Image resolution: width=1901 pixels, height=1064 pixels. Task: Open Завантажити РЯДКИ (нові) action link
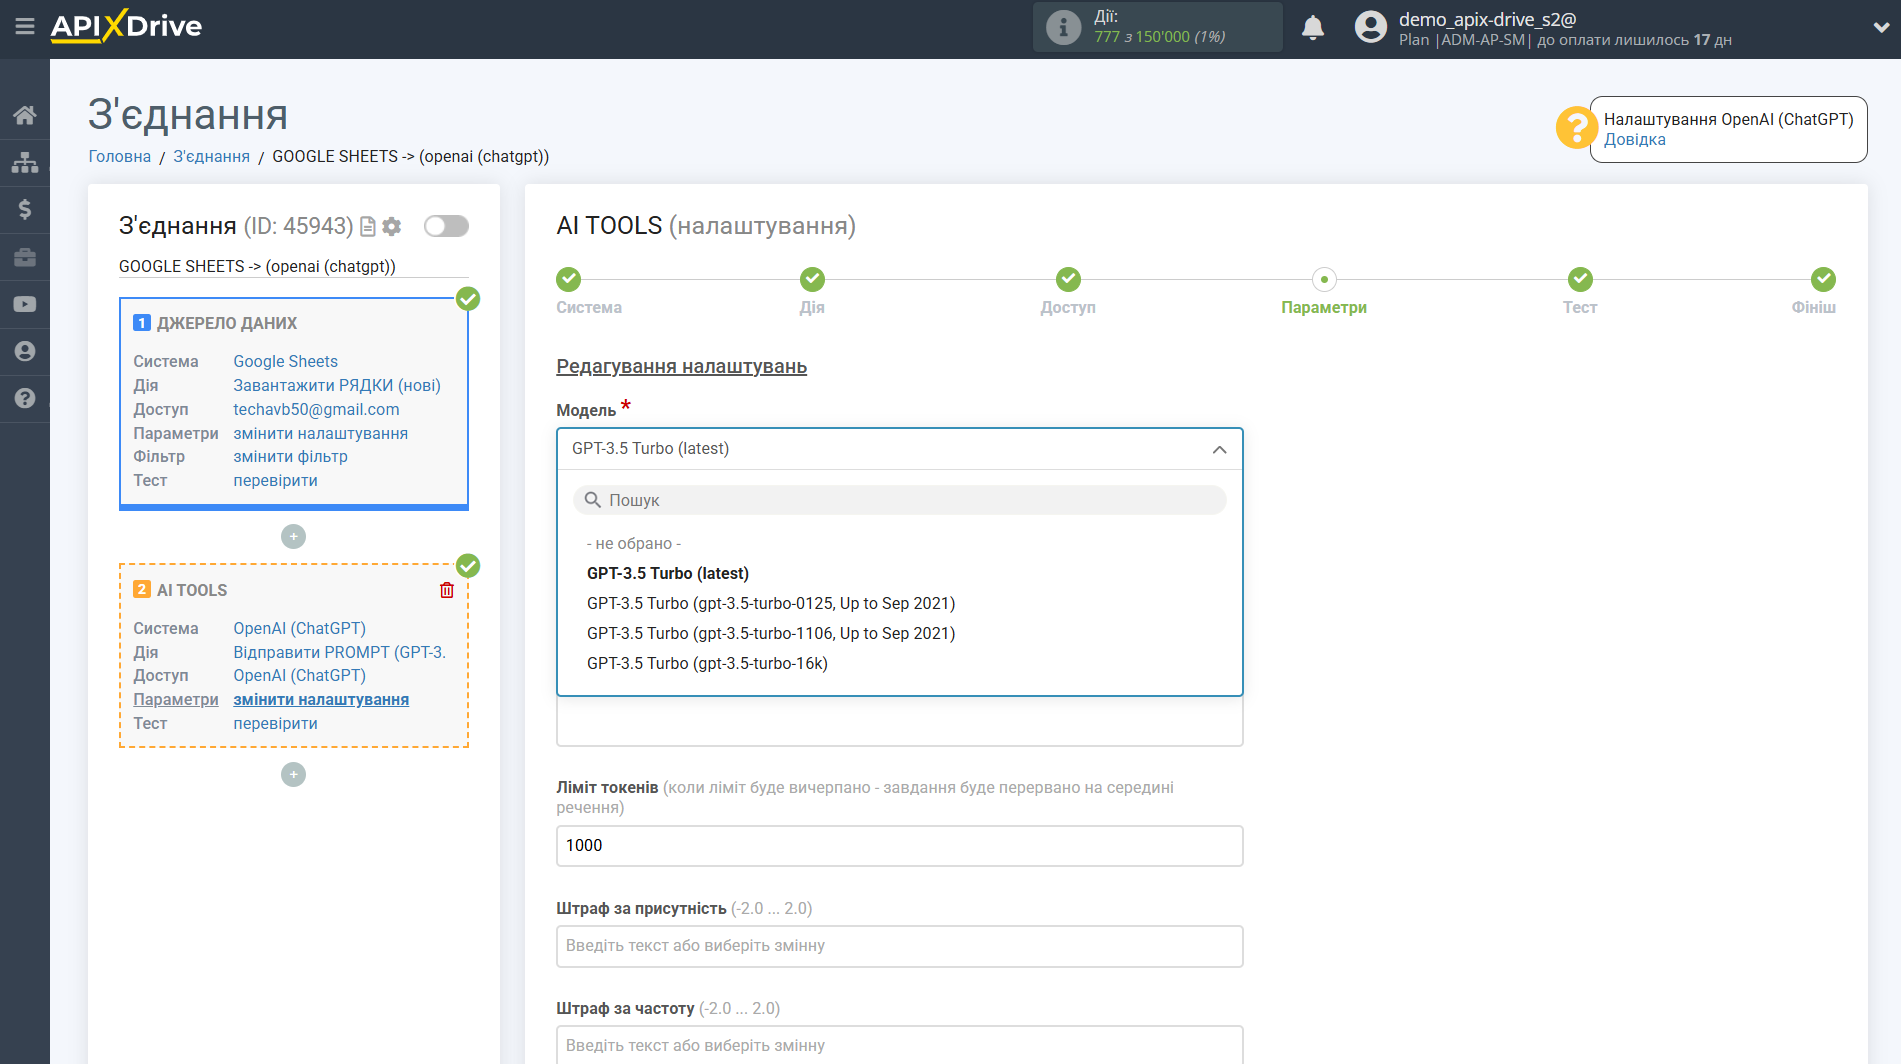[337, 386]
